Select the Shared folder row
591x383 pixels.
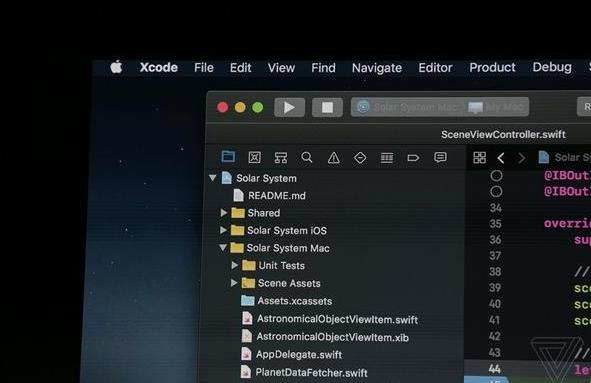[x=256, y=213]
